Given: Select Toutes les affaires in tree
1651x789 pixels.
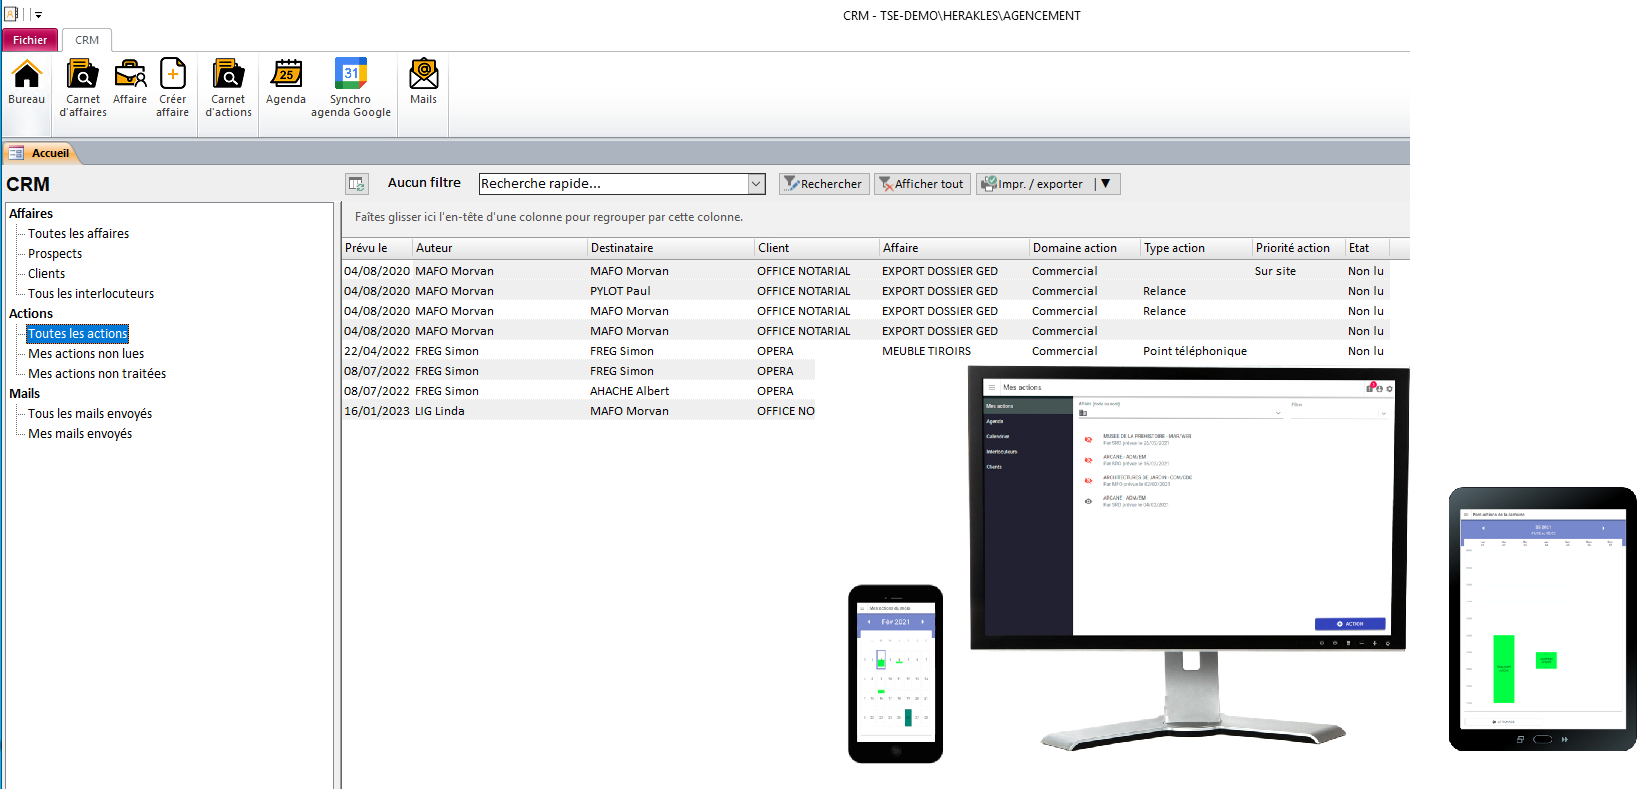Looking at the screenshot, I should click(x=78, y=233).
